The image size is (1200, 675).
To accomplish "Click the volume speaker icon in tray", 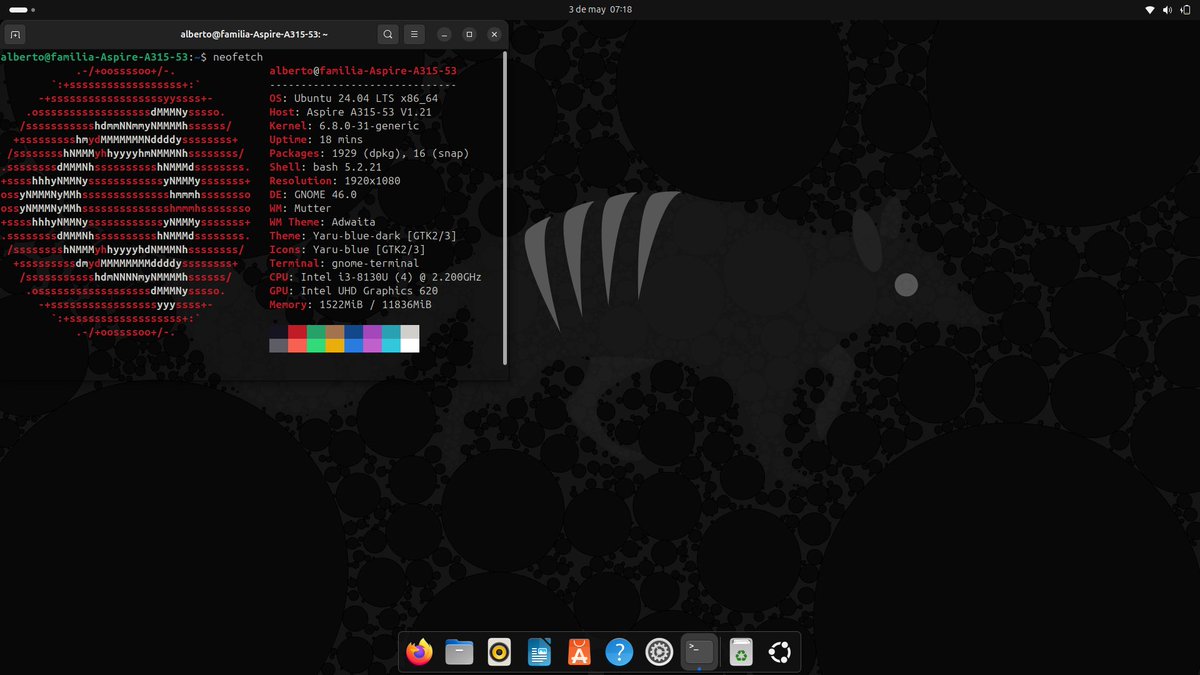I will (x=1168, y=9).
